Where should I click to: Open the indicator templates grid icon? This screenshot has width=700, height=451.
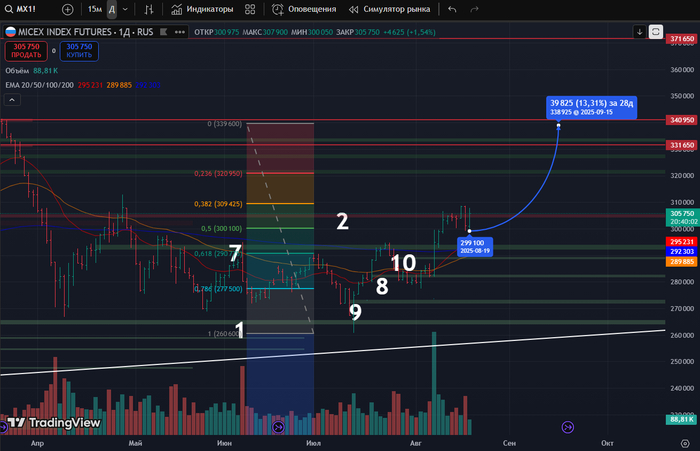[250, 9]
